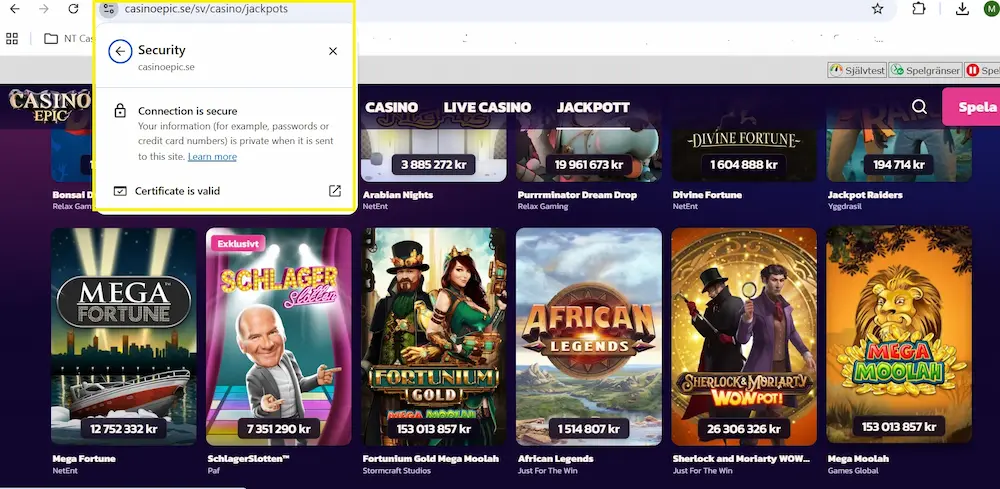Reload the page with refresh icon
This screenshot has height=489, width=1000.
tap(73, 9)
